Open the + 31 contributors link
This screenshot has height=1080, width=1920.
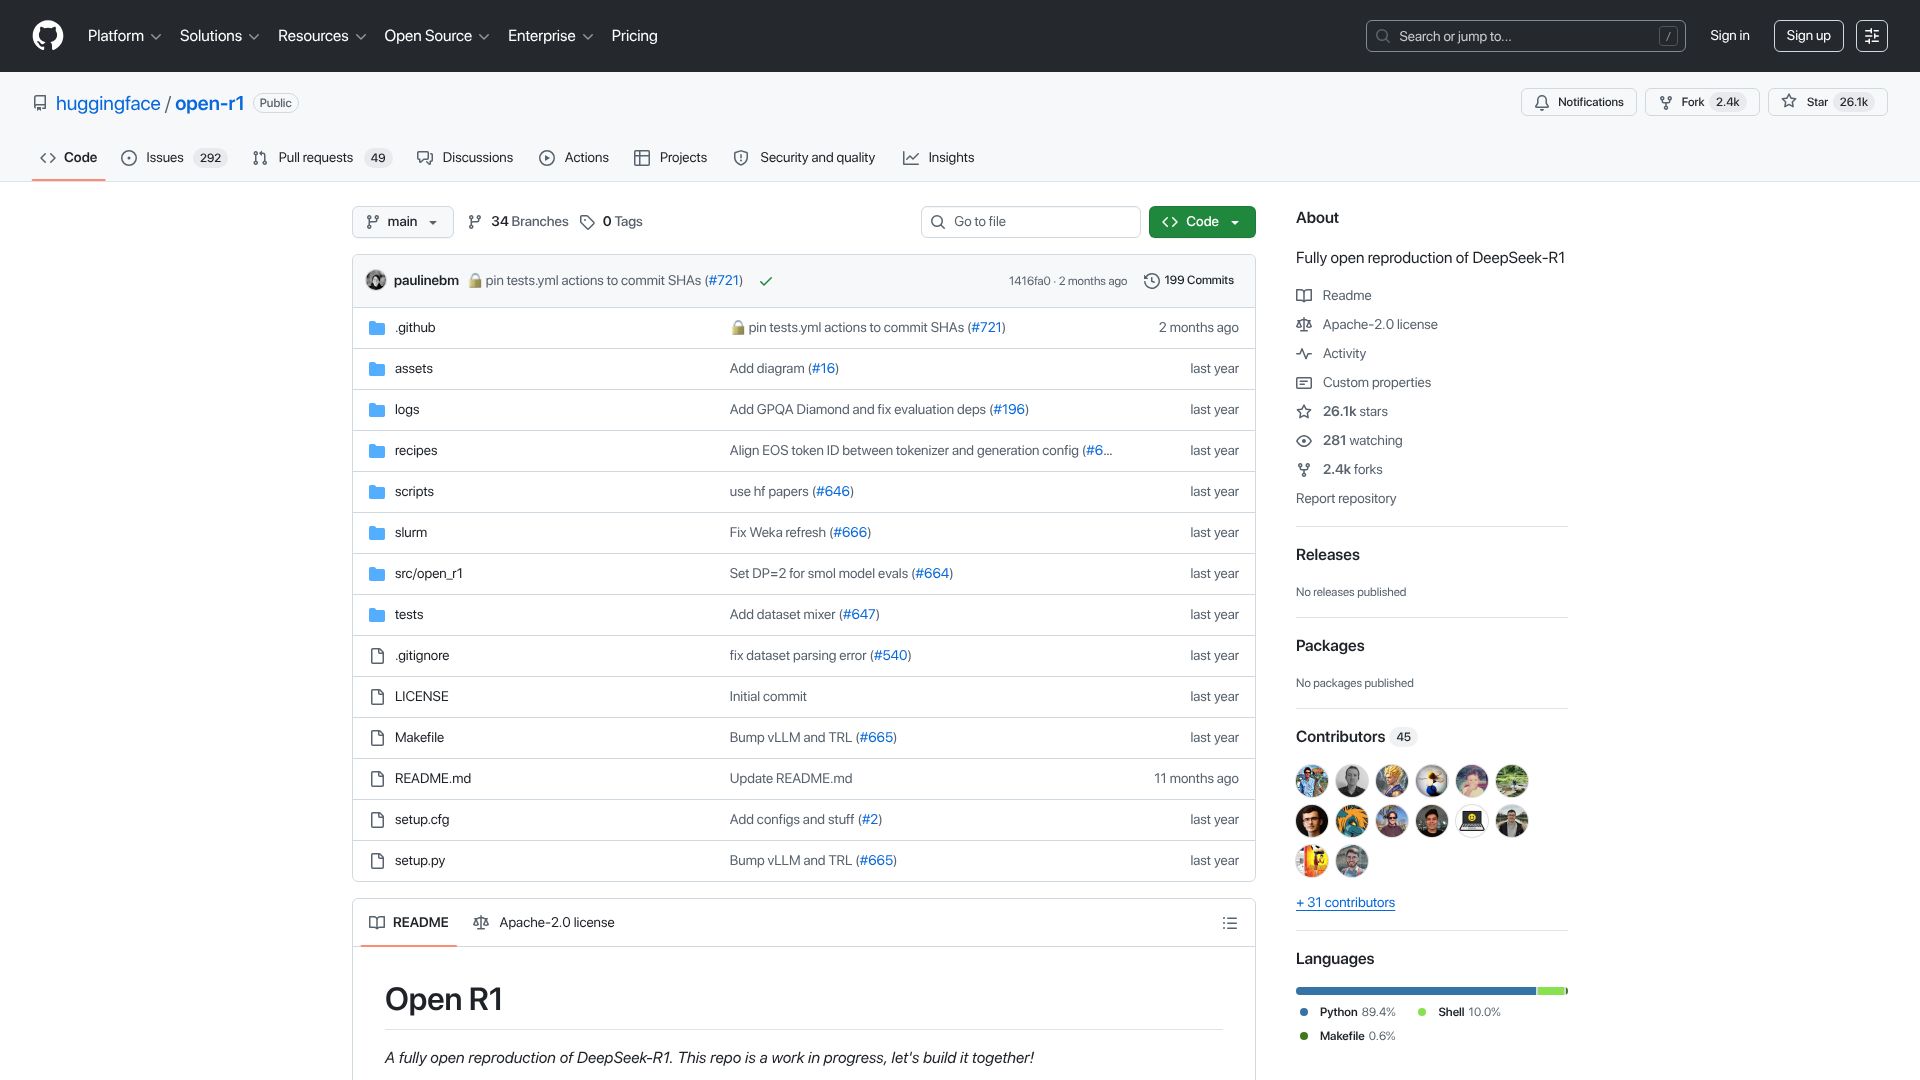[1345, 903]
